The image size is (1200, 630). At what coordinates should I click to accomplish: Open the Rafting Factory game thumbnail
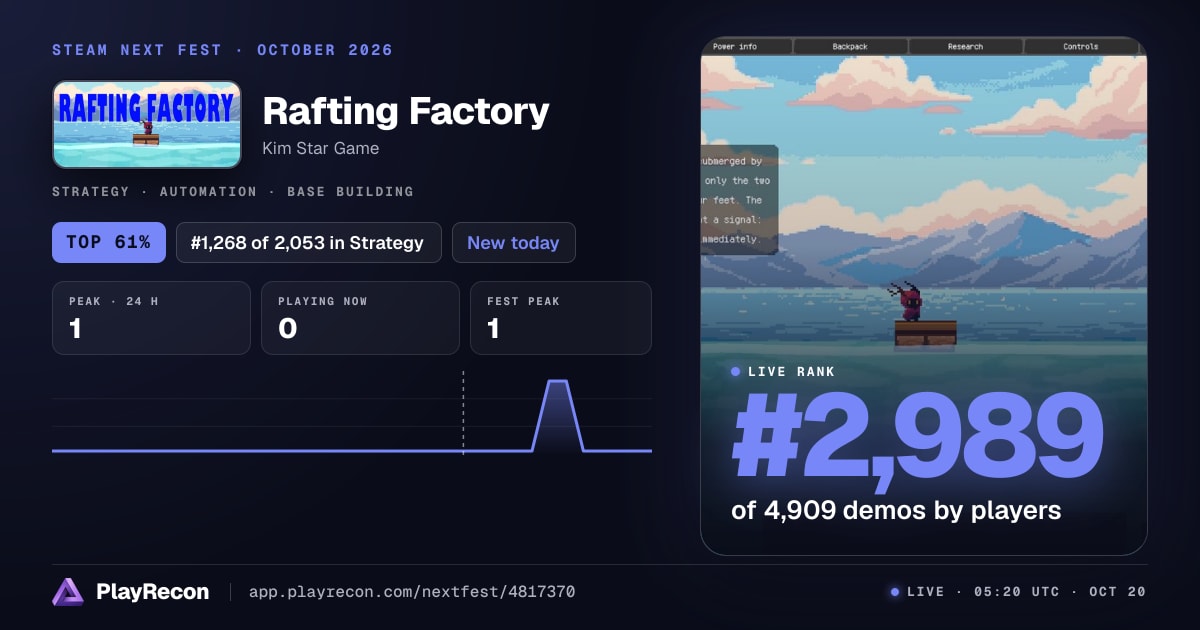click(147, 124)
